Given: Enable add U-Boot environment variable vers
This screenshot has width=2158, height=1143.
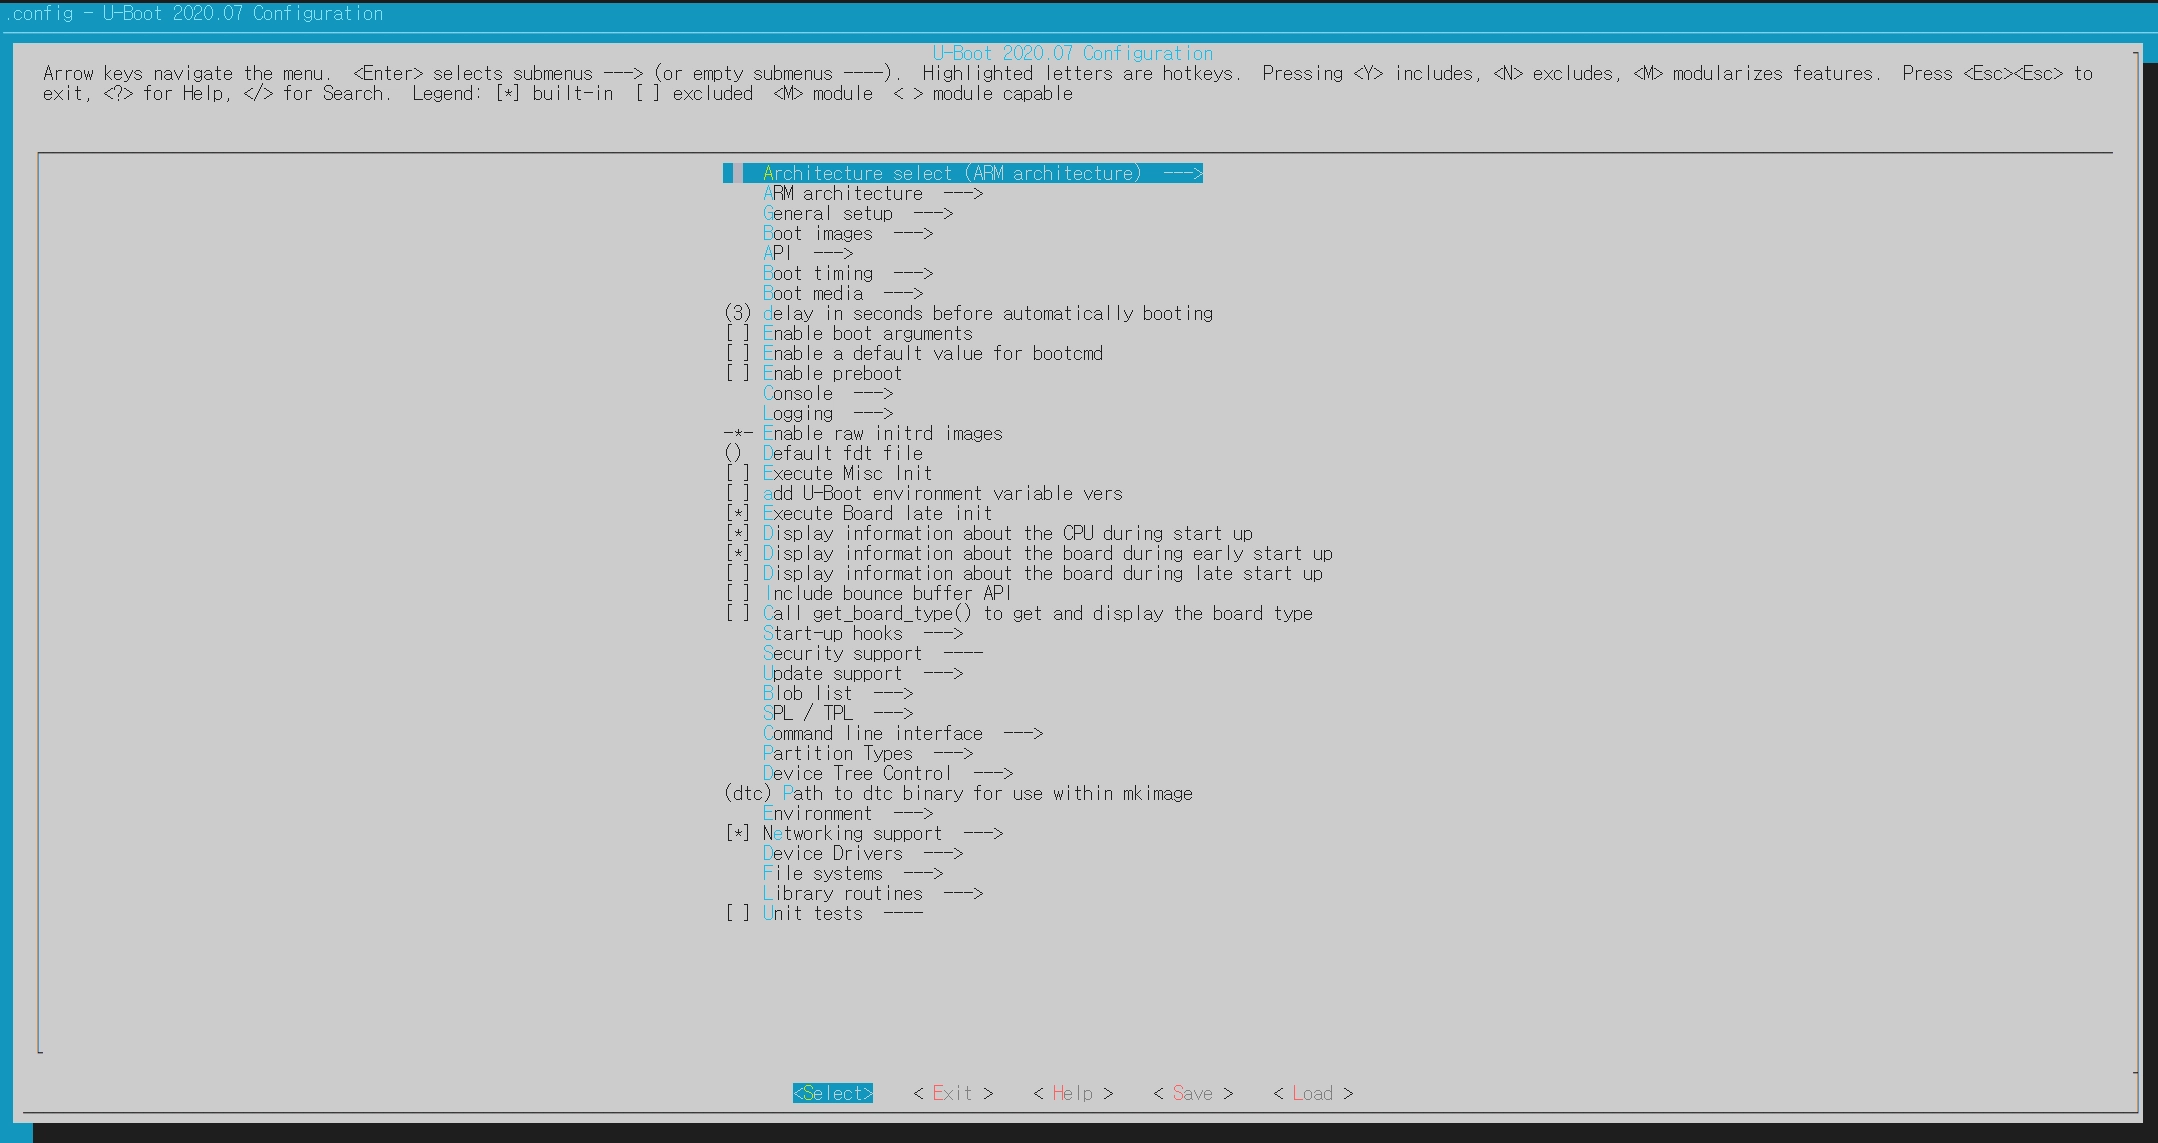Looking at the screenshot, I should pyautogui.click(x=923, y=493).
